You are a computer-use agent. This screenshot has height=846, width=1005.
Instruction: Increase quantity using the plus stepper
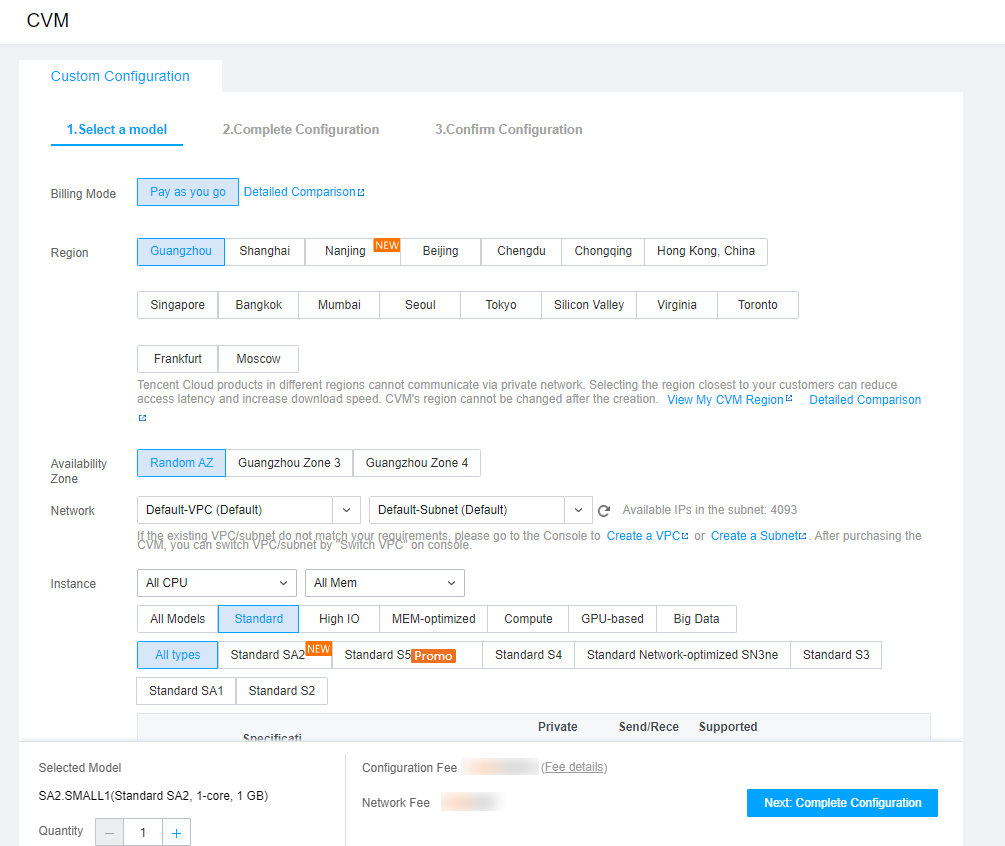[x=176, y=832]
